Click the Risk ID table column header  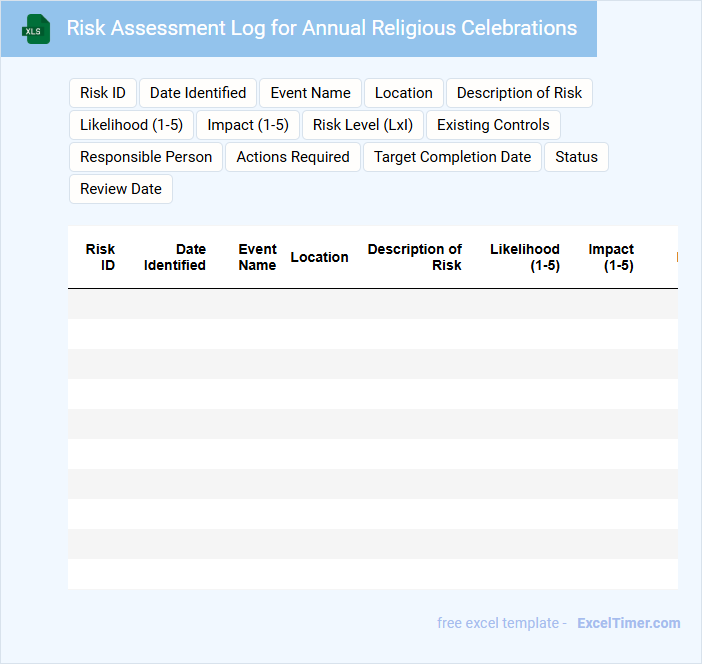click(100, 257)
